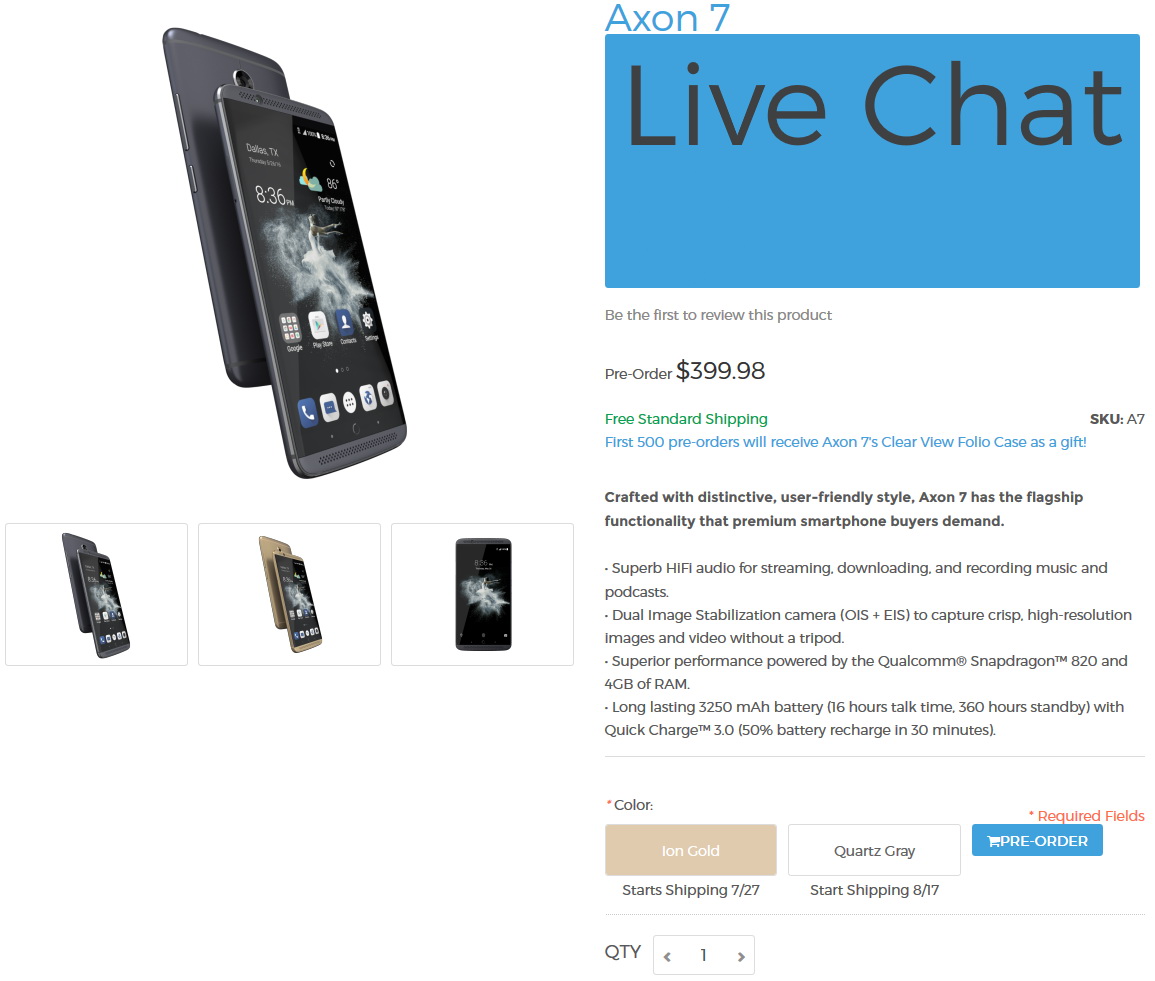Viewport: 1155px width, 981px height.
Task: Click the PRE-ORDER button
Action: 1037,840
